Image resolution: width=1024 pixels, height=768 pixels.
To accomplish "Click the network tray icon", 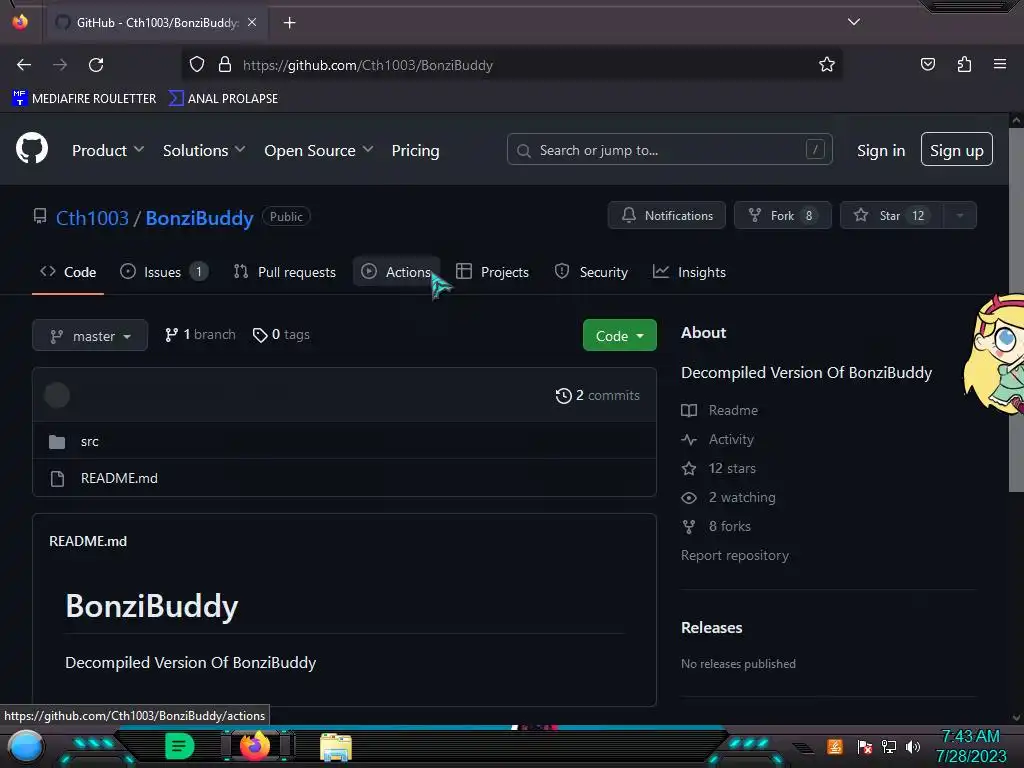I will pos(889,746).
